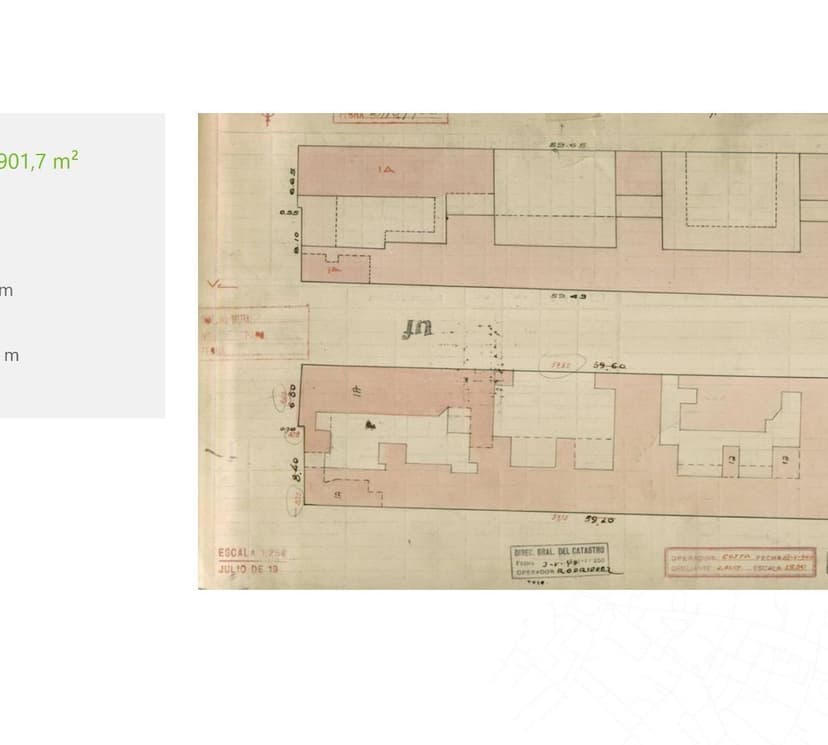Image resolution: width=828 pixels, height=745 pixels.
Task: Click the red 'ESCALA' label on map
Action: pos(238,553)
